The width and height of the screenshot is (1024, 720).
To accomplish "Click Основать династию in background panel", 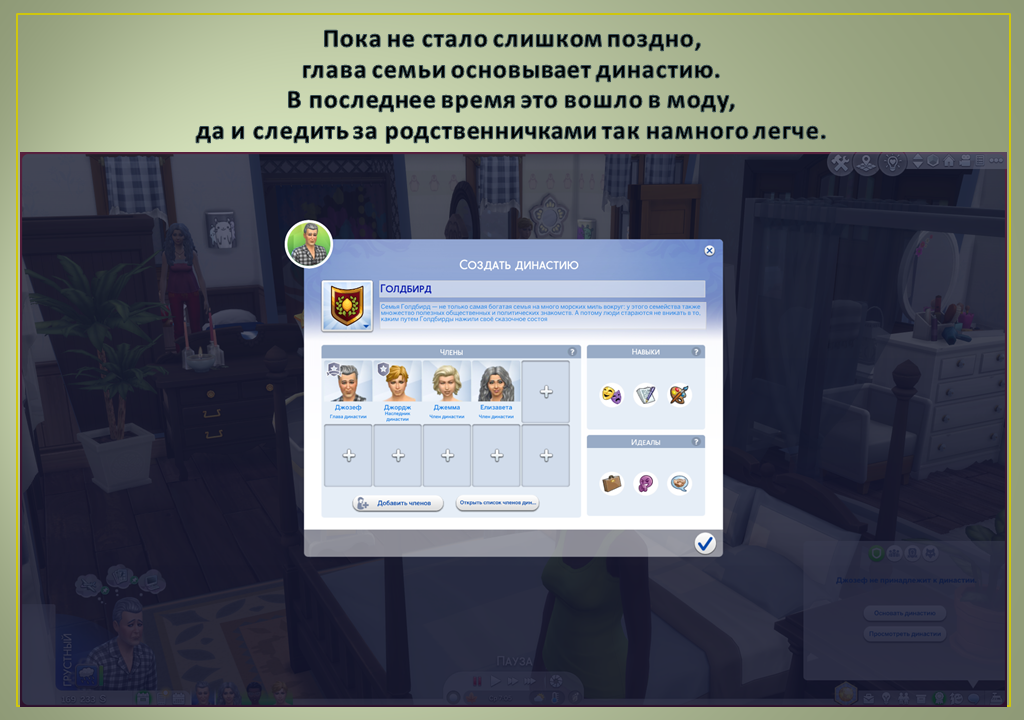I will pos(904,613).
